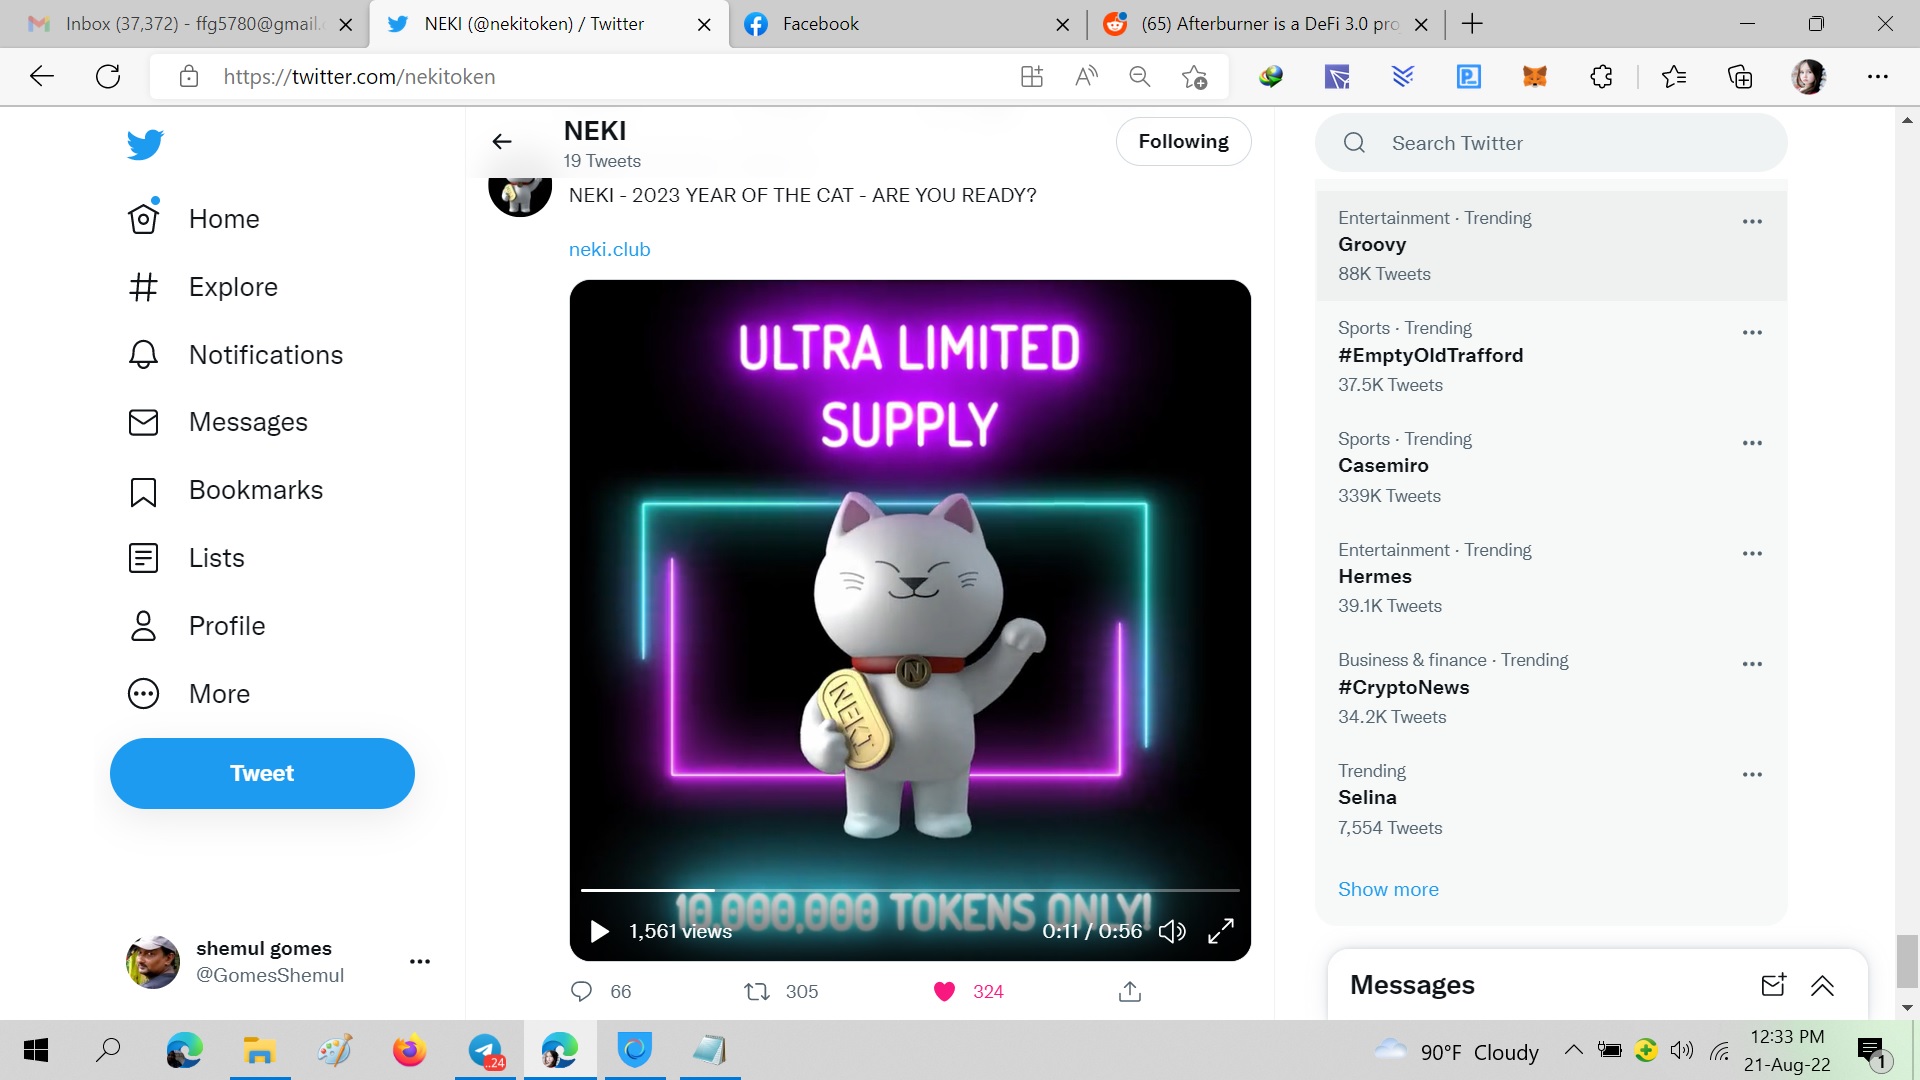Click the Twitter bird logo
Viewport: 1920px width, 1080px height.
145,145
